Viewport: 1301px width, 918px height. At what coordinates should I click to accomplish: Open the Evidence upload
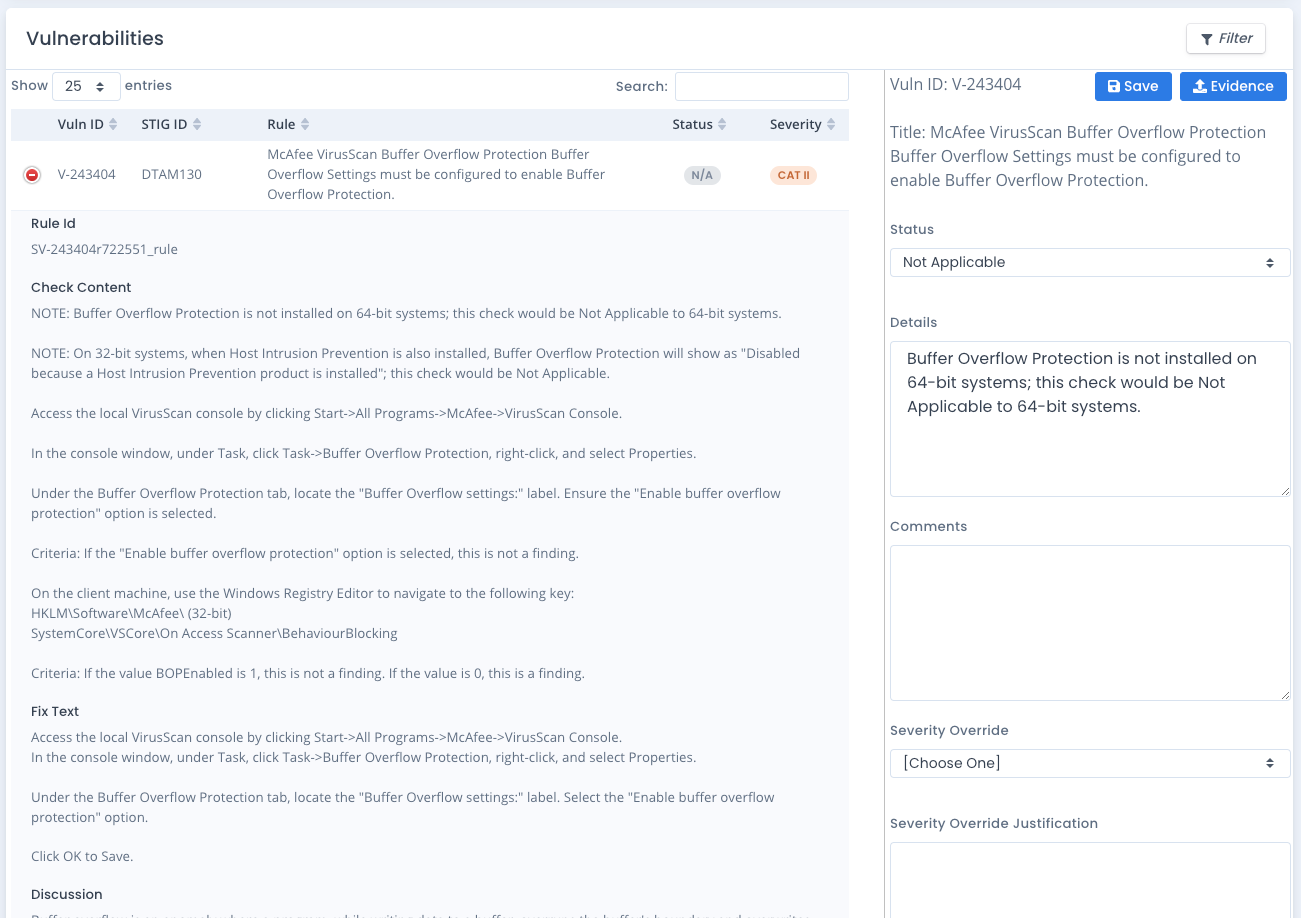click(x=1233, y=86)
